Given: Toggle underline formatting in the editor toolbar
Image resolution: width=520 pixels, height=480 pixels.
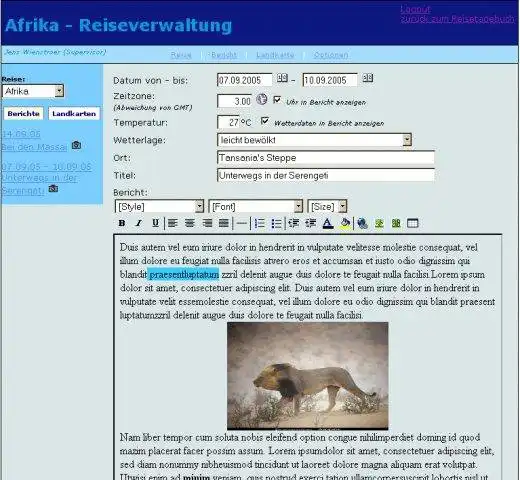Looking at the screenshot, I should (x=155, y=223).
